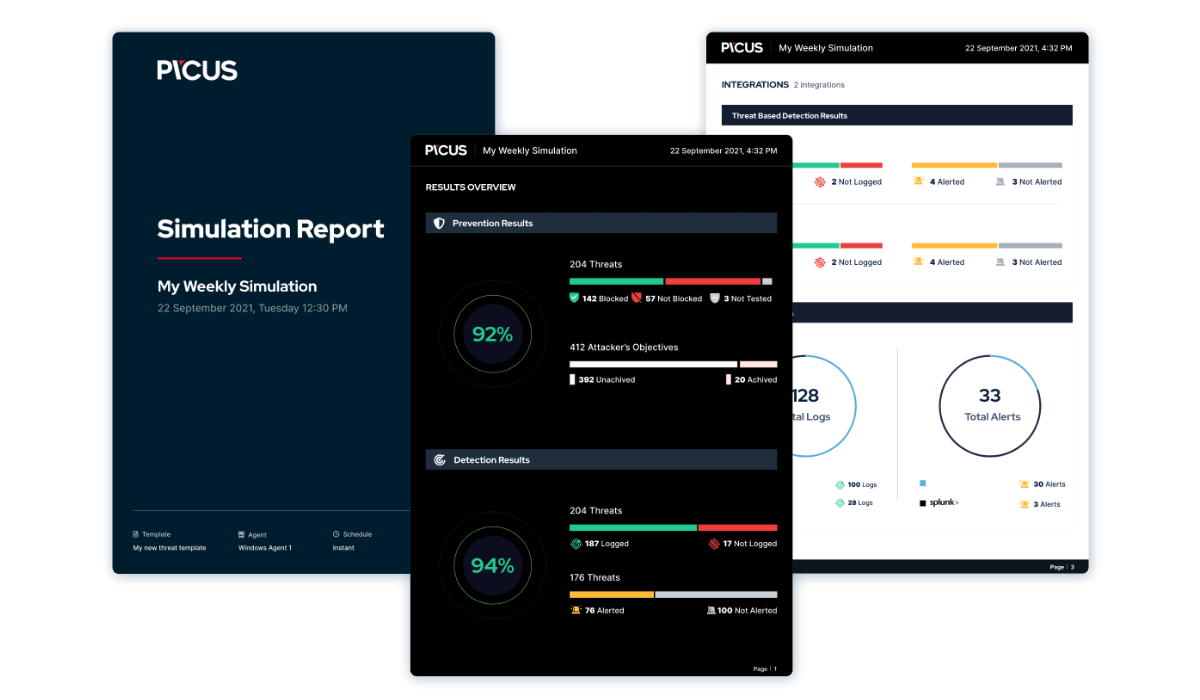
Task: Click the Picus logo on the cover page
Action: [x=197, y=70]
